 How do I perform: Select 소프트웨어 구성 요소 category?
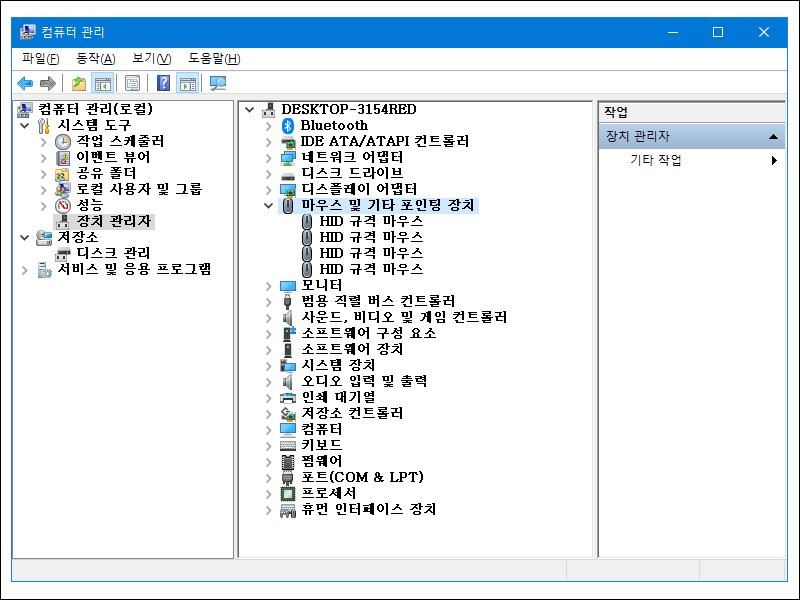coord(368,333)
